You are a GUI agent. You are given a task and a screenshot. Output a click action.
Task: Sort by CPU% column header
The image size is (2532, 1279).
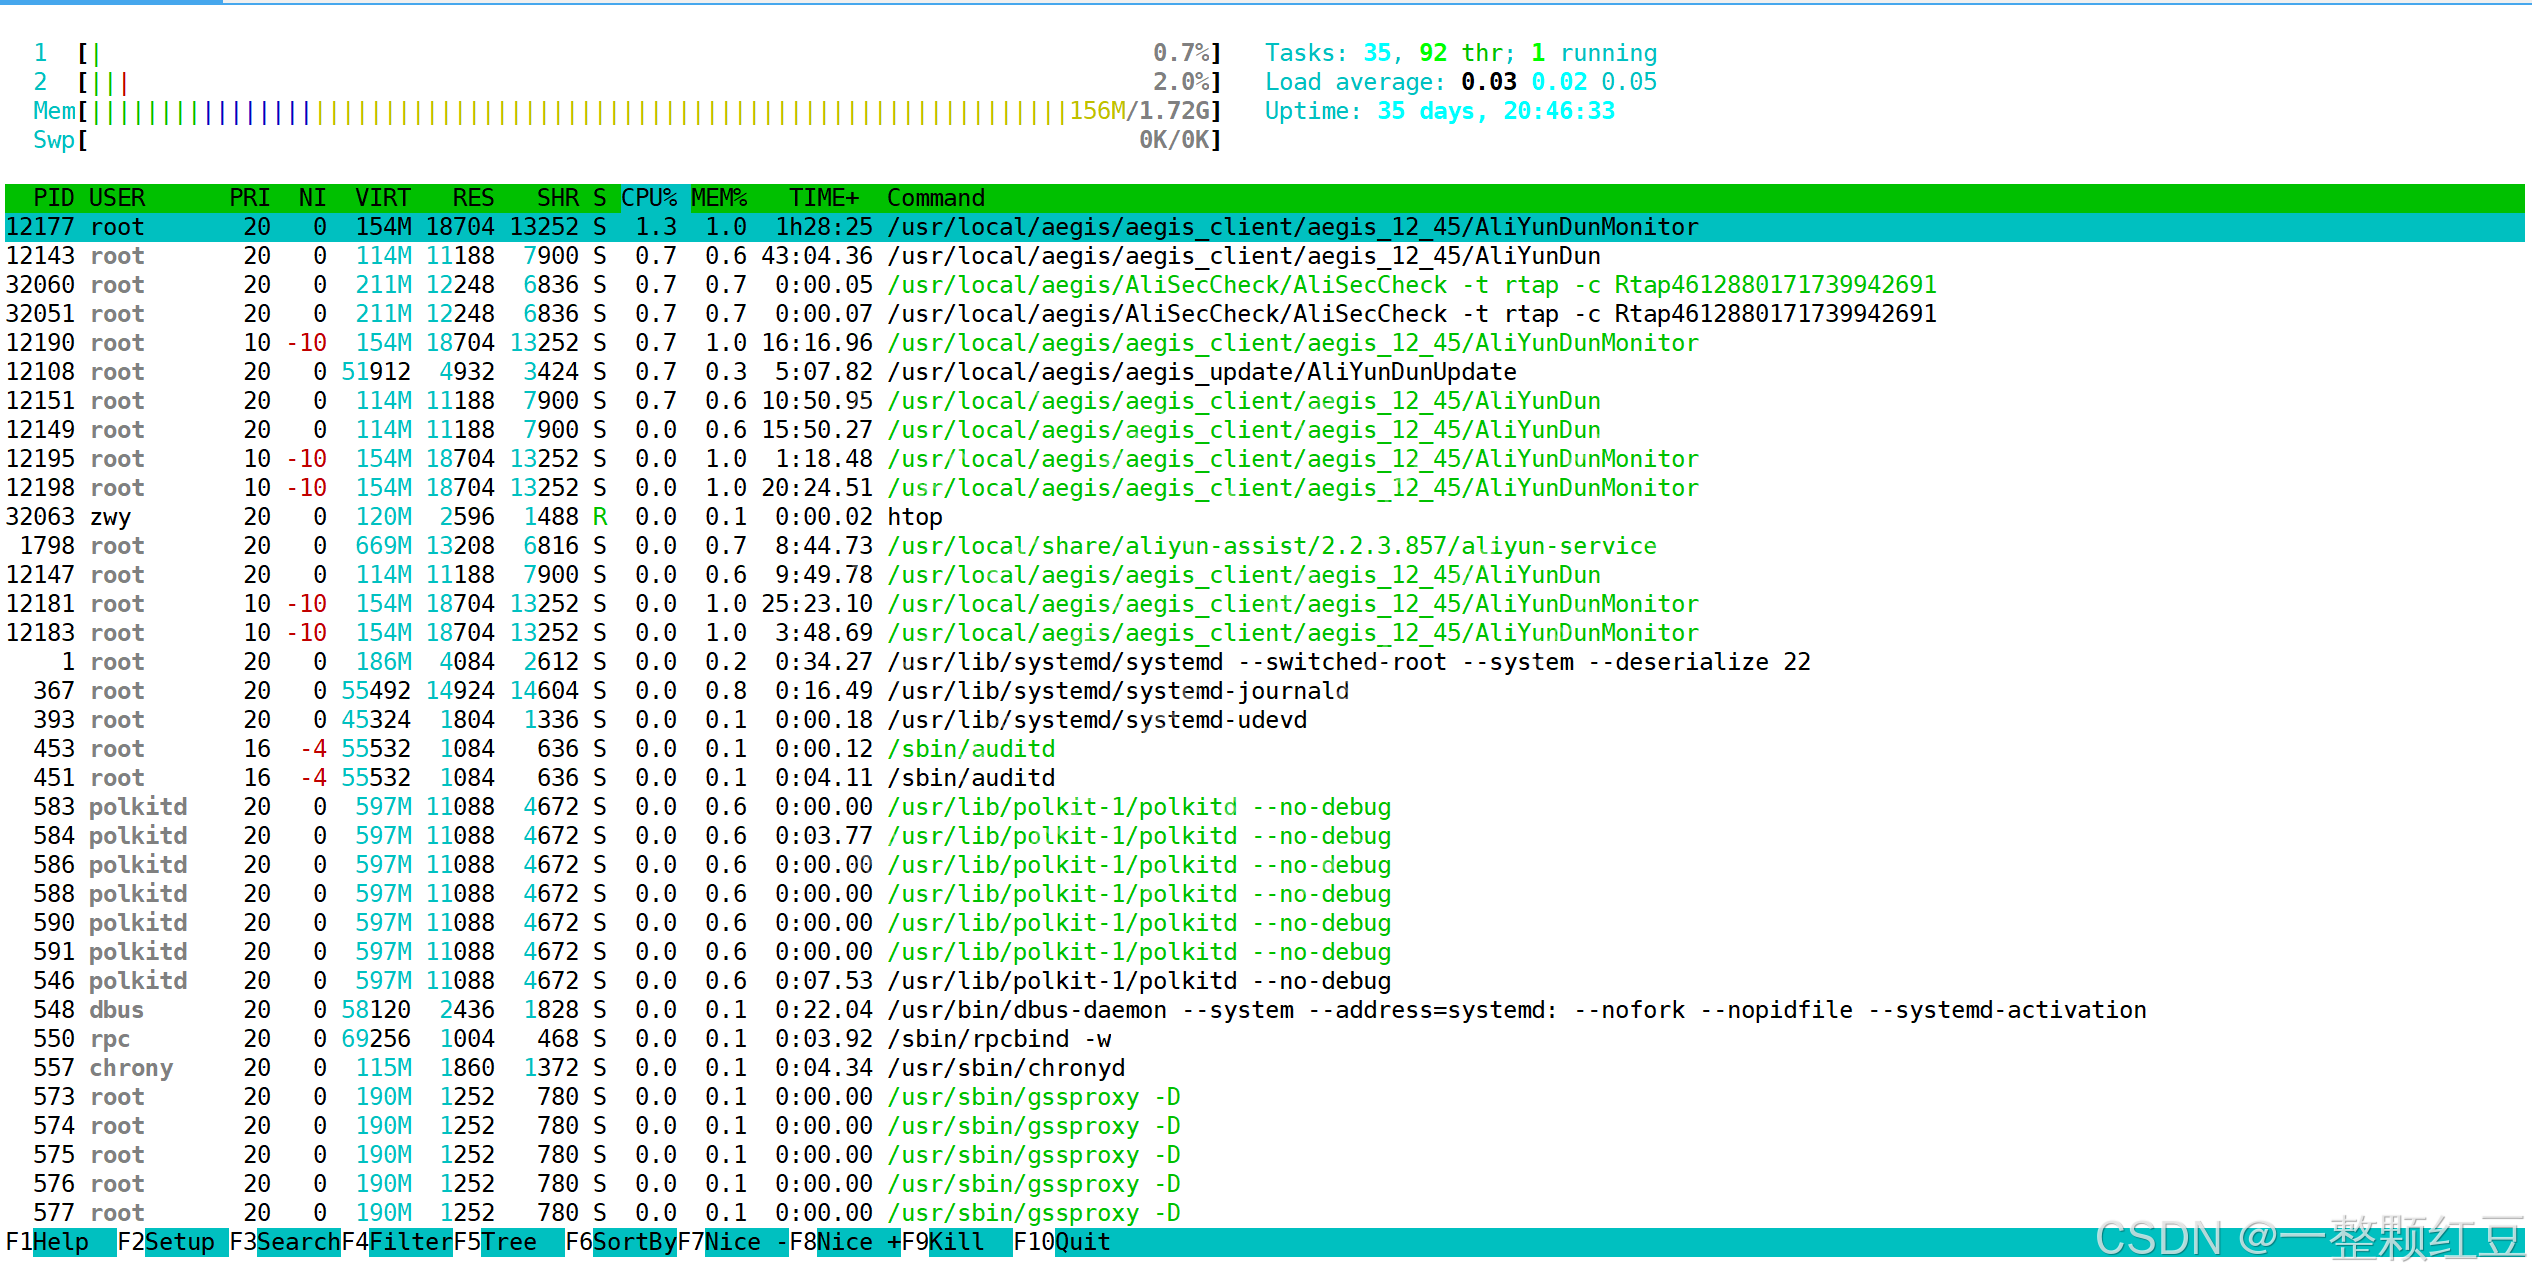pyautogui.click(x=648, y=198)
